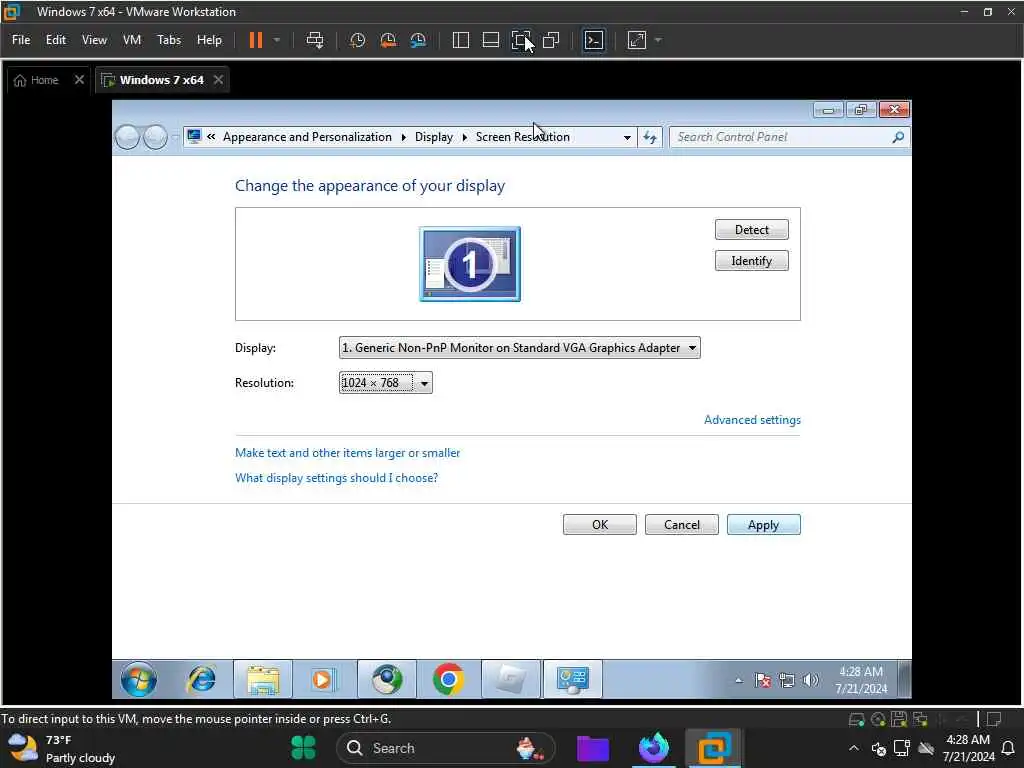Expand the address bar history dropdown

(x=627, y=137)
